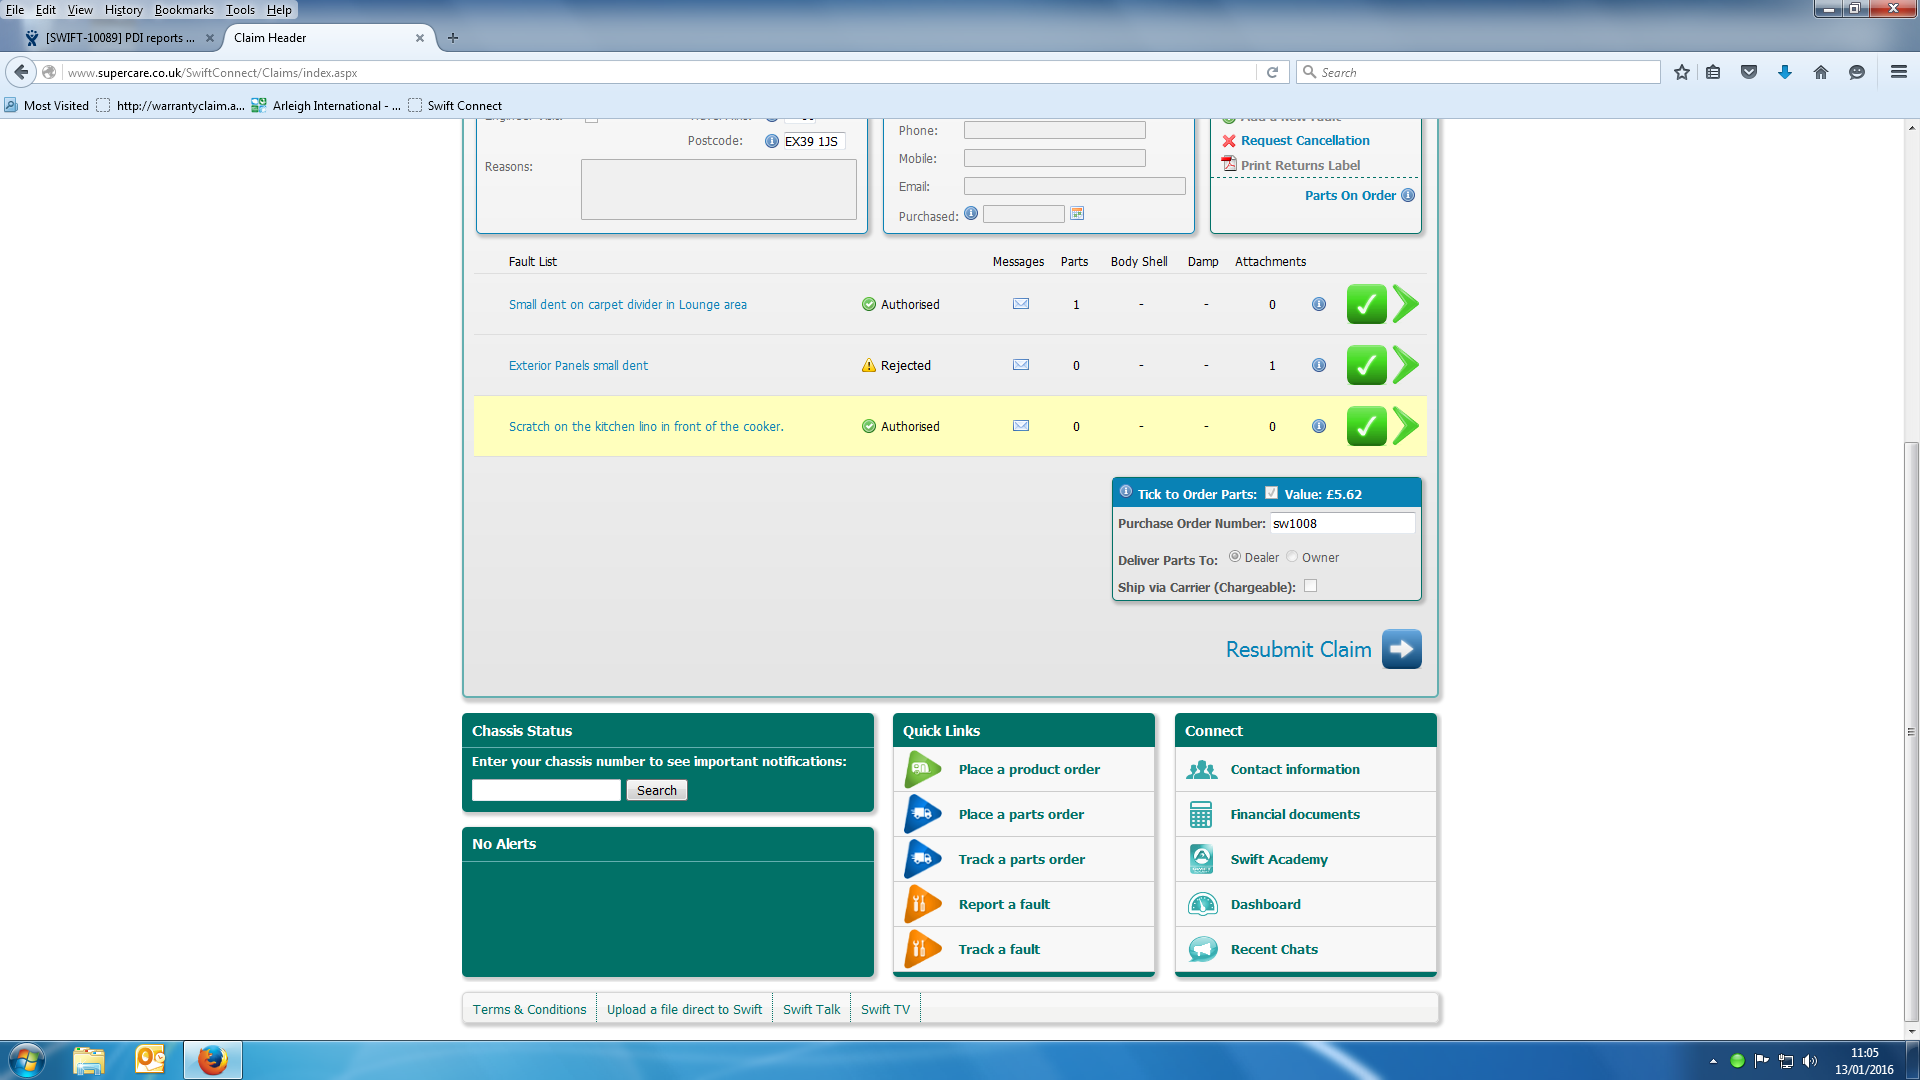This screenshot has height=1080, width=1920.
Task: Click the Purchase Order Number field
Action: (x=1341, y=523)
